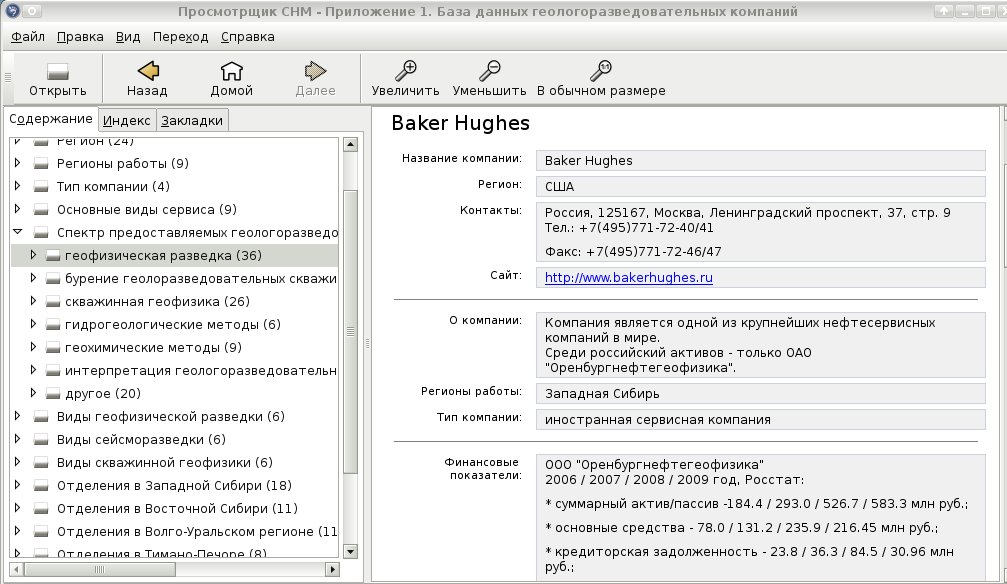Click the tree scrollbar down arrow

[x=350, y=551]
